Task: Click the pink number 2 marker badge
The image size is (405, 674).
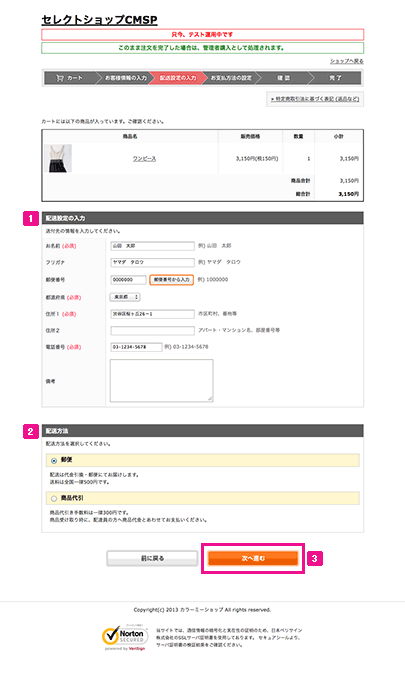Action: point(31,431)
